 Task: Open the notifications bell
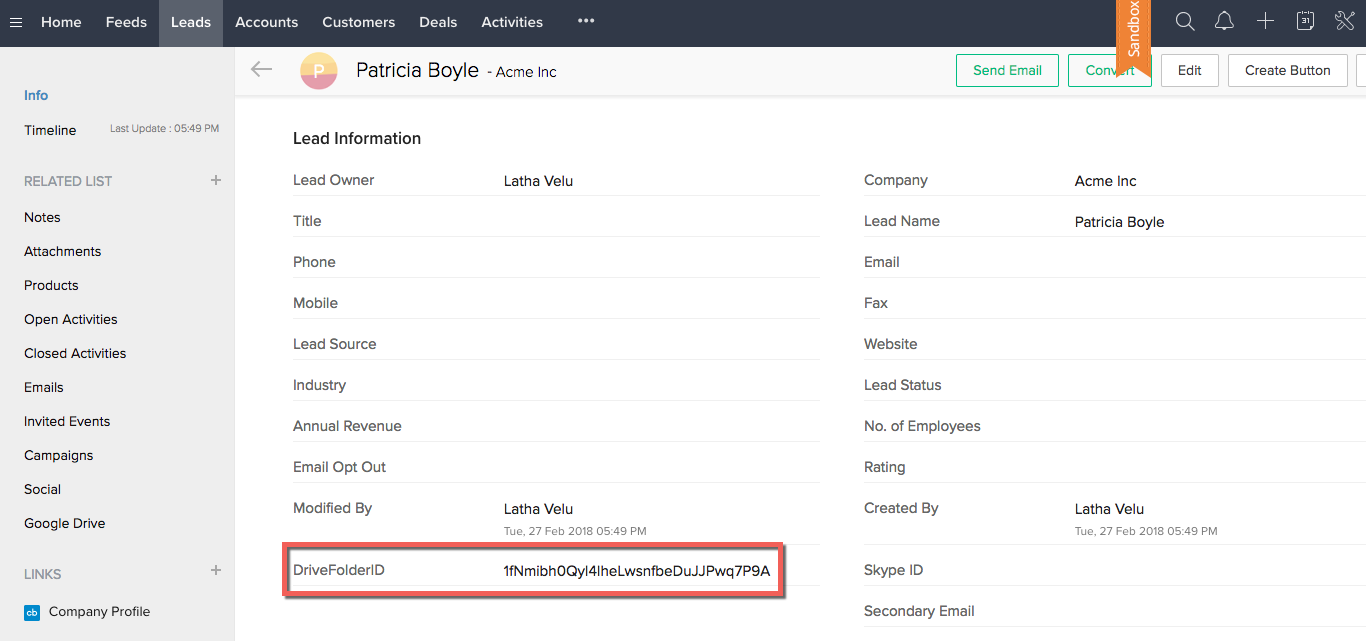pyautogui.click(x=1224, y=22)
